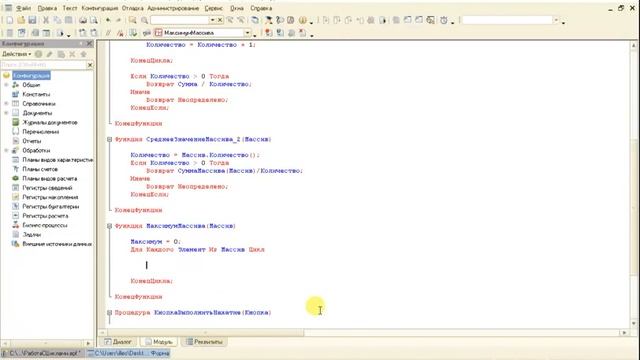Click the Document journals (Журналы документов) icon

pos(16,122)
